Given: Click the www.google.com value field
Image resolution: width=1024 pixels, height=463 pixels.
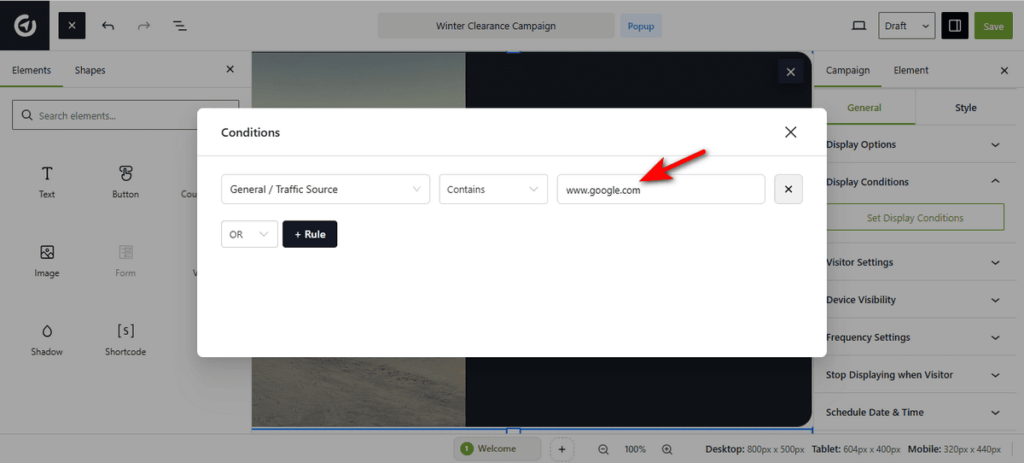Looking at the screenshot, I should click(661, 189).
